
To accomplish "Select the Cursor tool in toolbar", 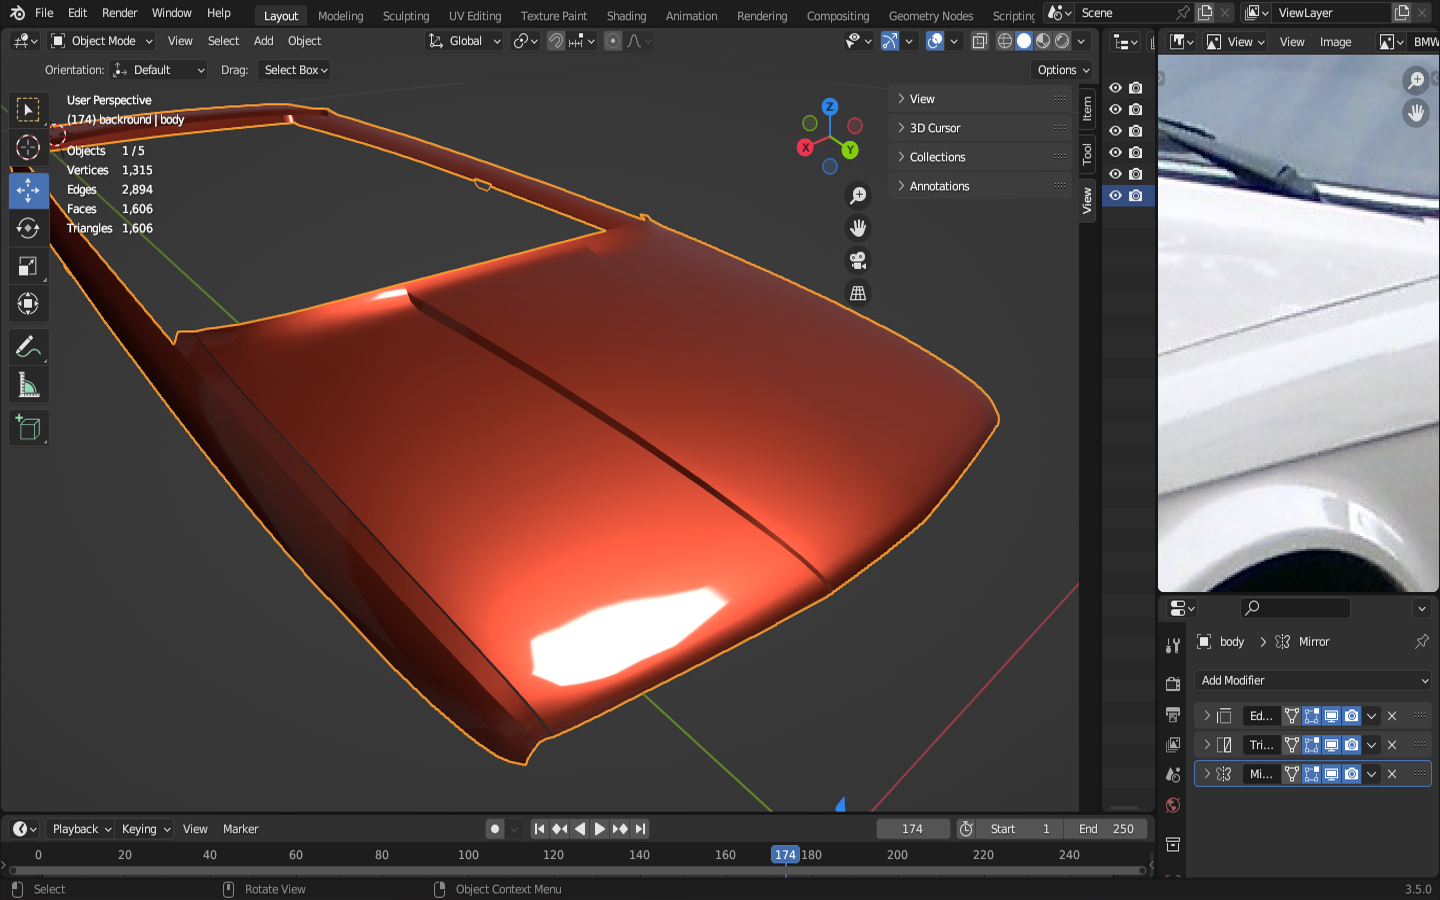I will pyautogui.click(x=28, y=148).
